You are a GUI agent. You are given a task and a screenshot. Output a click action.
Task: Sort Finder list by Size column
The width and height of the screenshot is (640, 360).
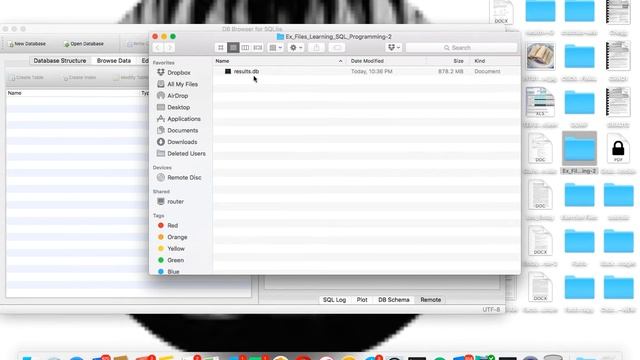pos(448,61)
